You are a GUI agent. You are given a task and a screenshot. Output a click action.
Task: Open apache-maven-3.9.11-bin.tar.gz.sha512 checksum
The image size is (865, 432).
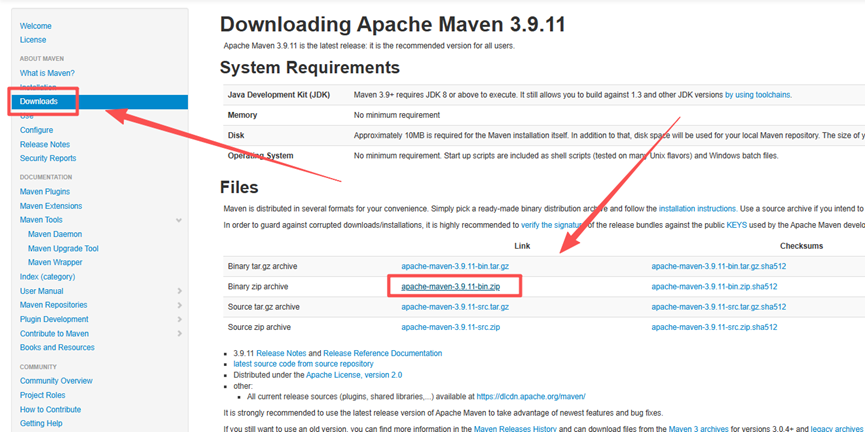(719, 266)
